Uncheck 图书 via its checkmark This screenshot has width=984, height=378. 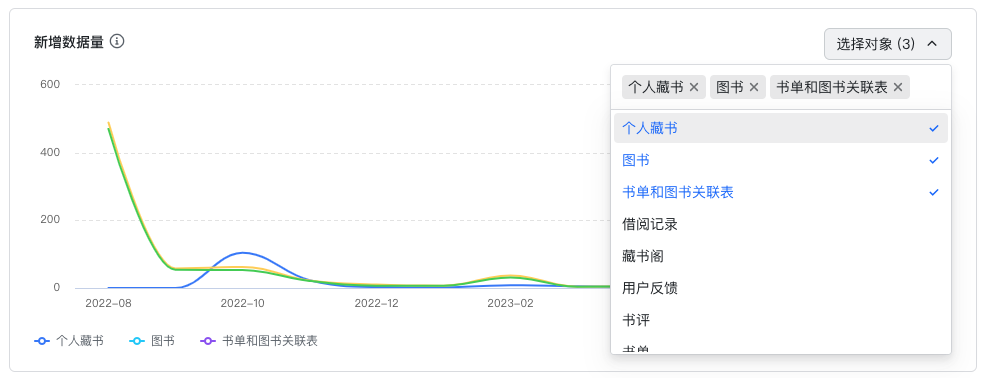[934, 160]
